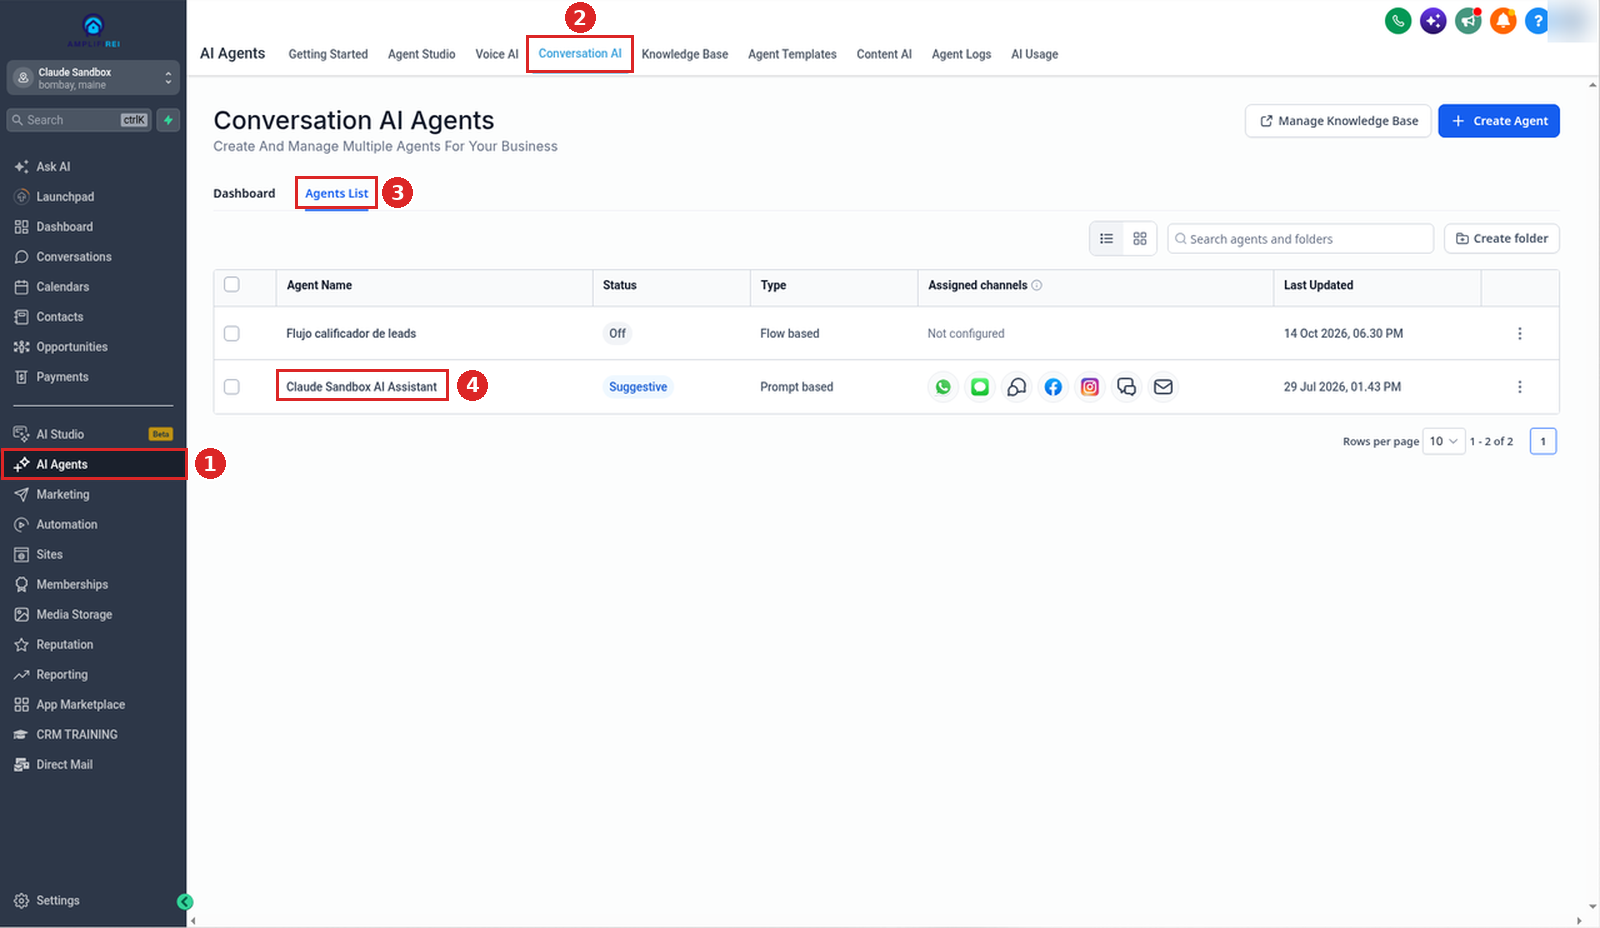Click the Facebook channel icon

1053,387
